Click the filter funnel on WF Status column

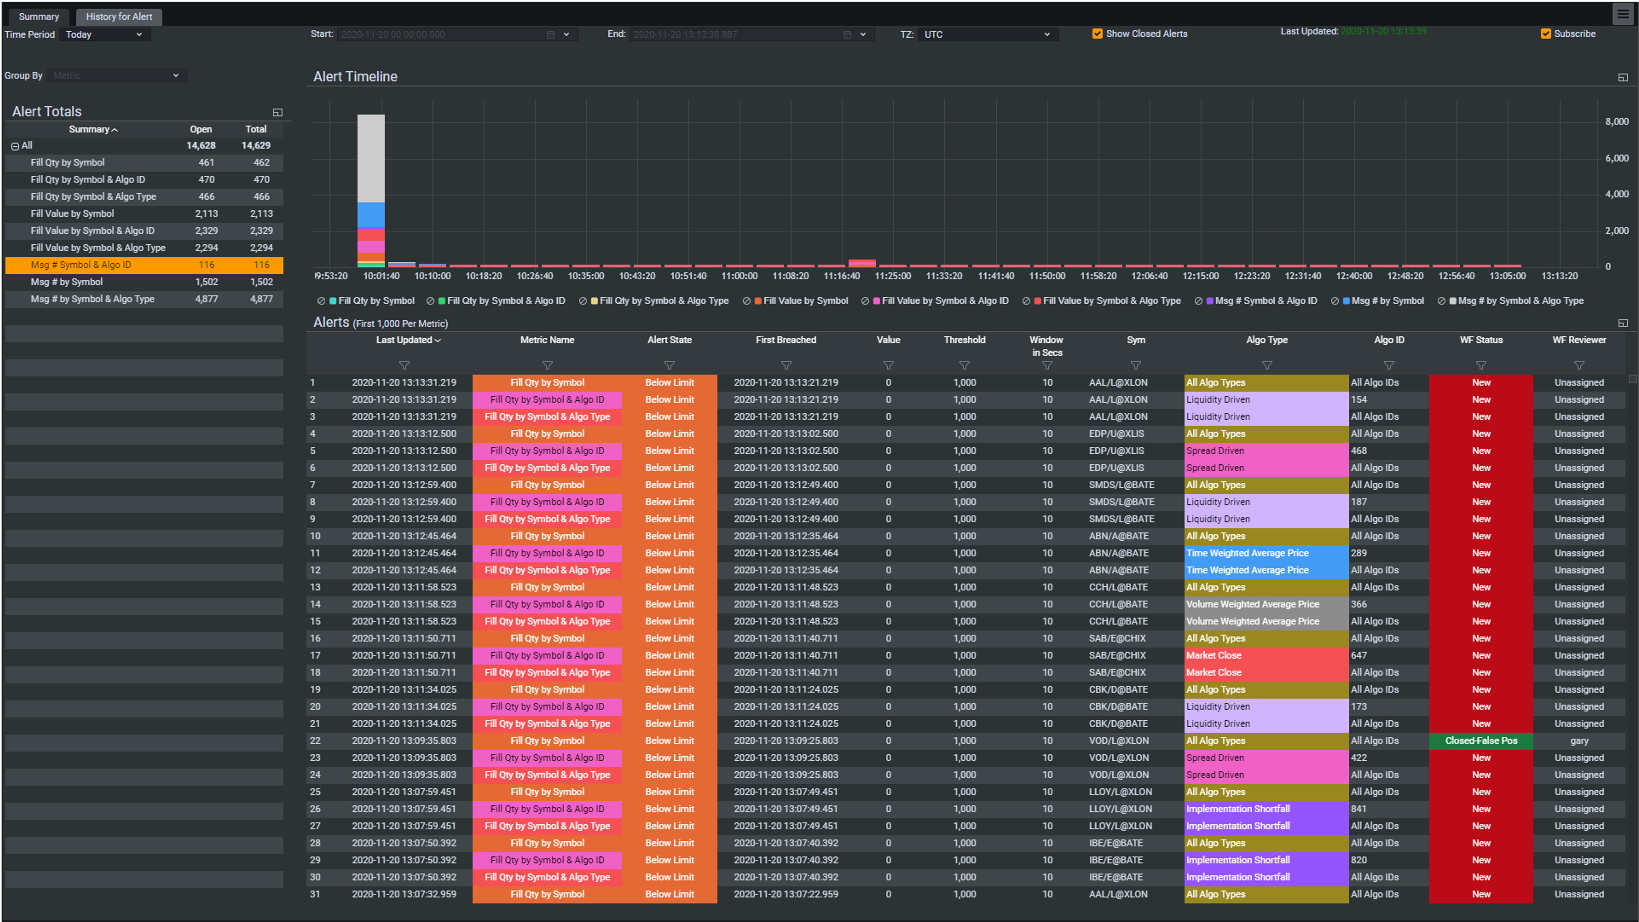[1481, 365]
